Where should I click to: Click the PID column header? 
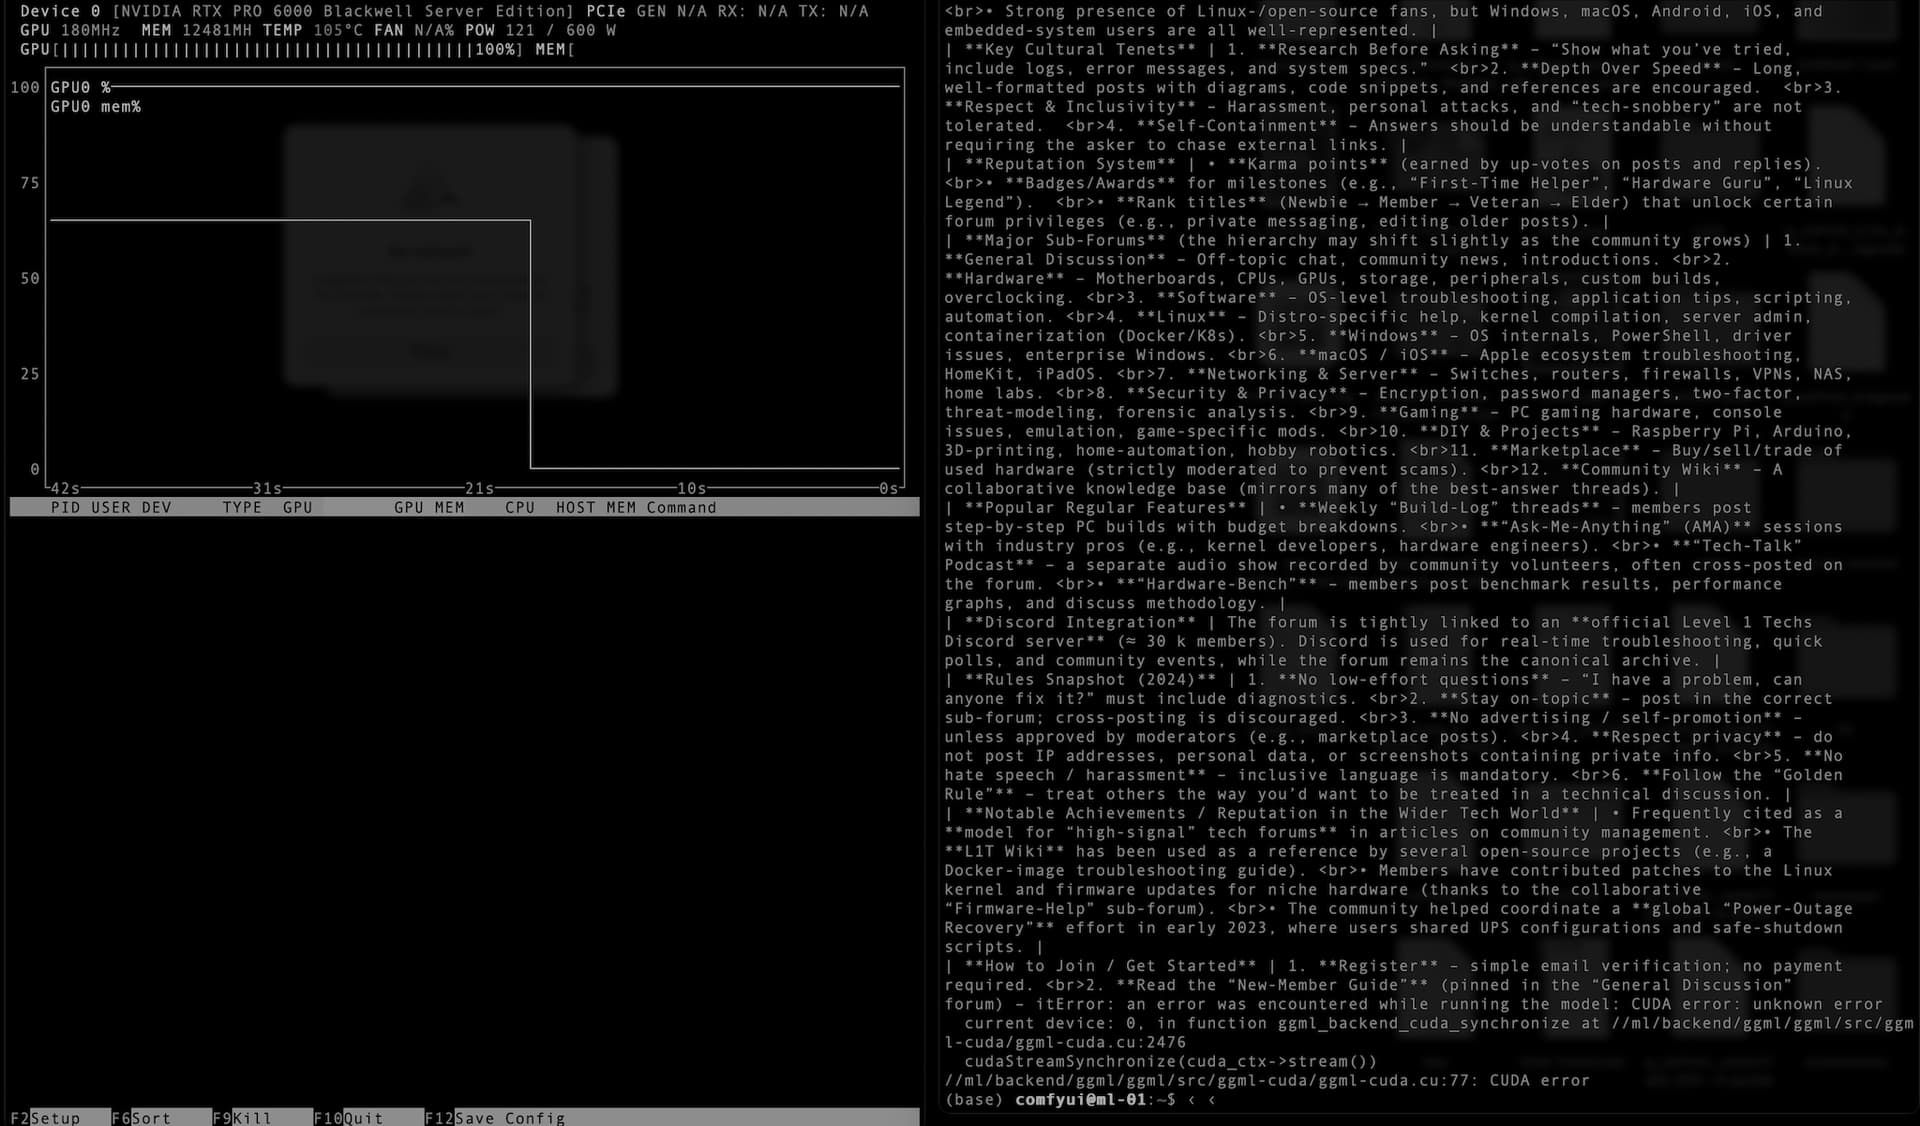pos(65,508)
